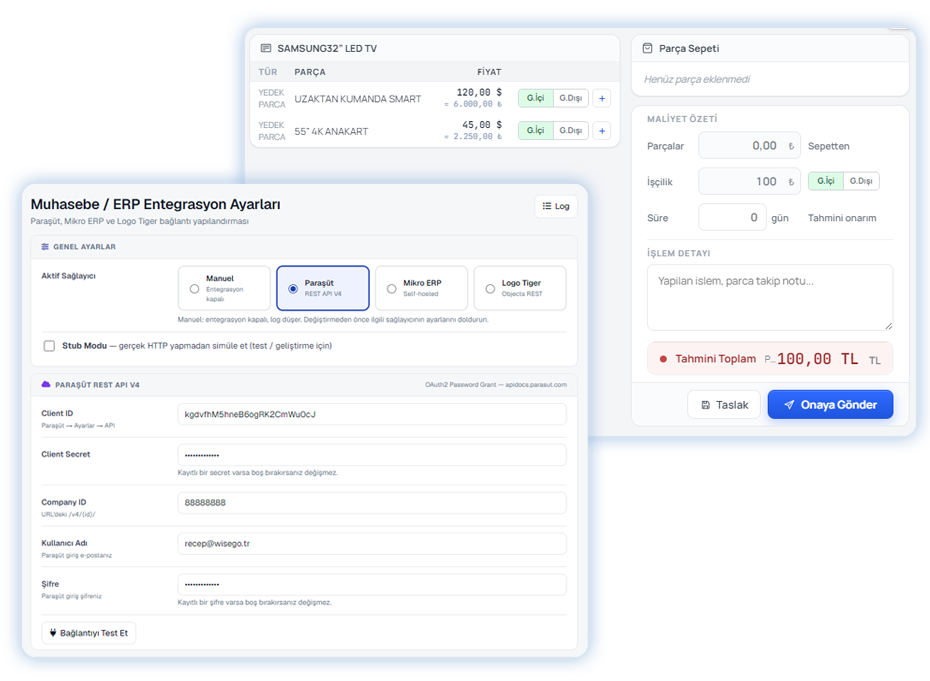Click the Paraşüt cloud icon

coord(46,384)
